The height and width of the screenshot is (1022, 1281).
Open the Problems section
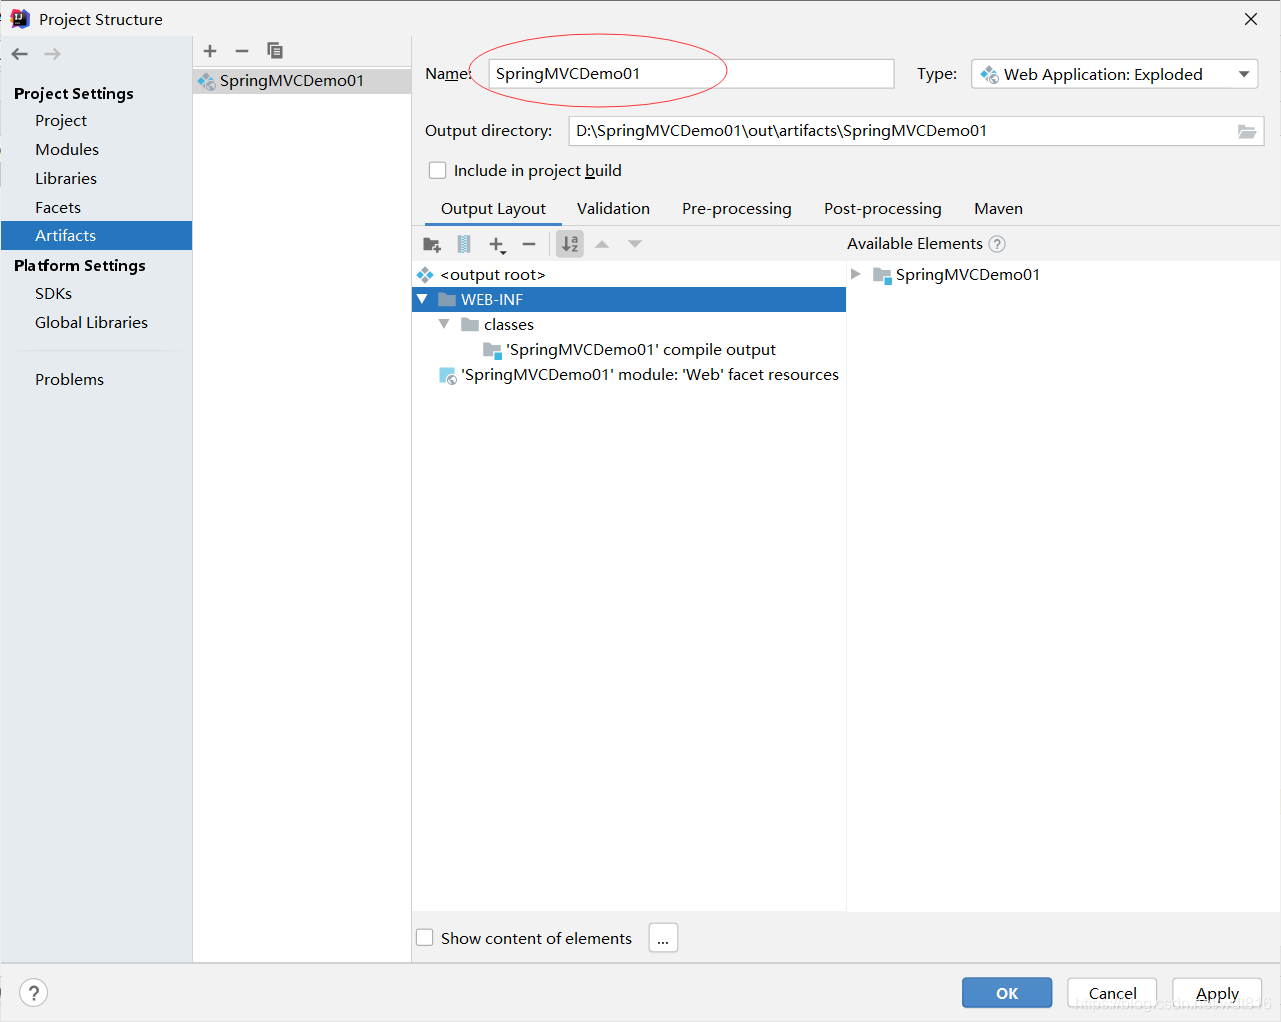(69, 379)
